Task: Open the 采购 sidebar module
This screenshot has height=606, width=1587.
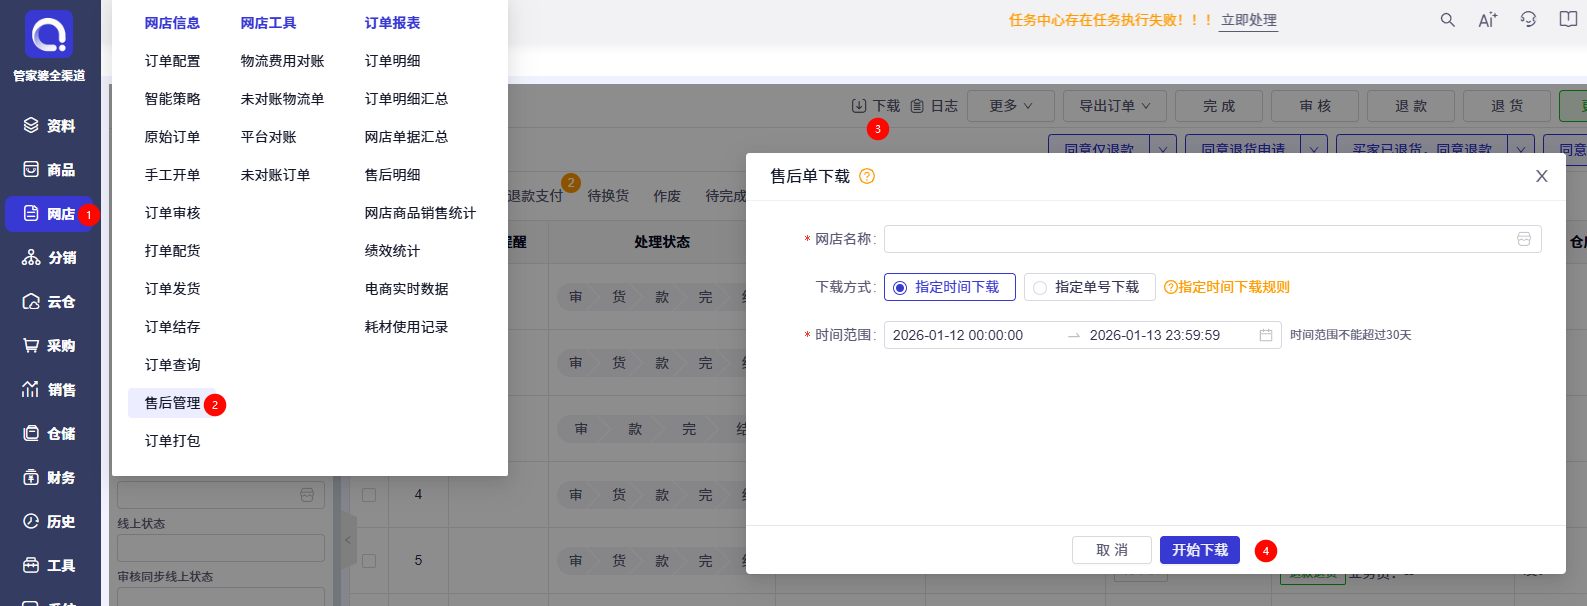Action: (49, 346)
